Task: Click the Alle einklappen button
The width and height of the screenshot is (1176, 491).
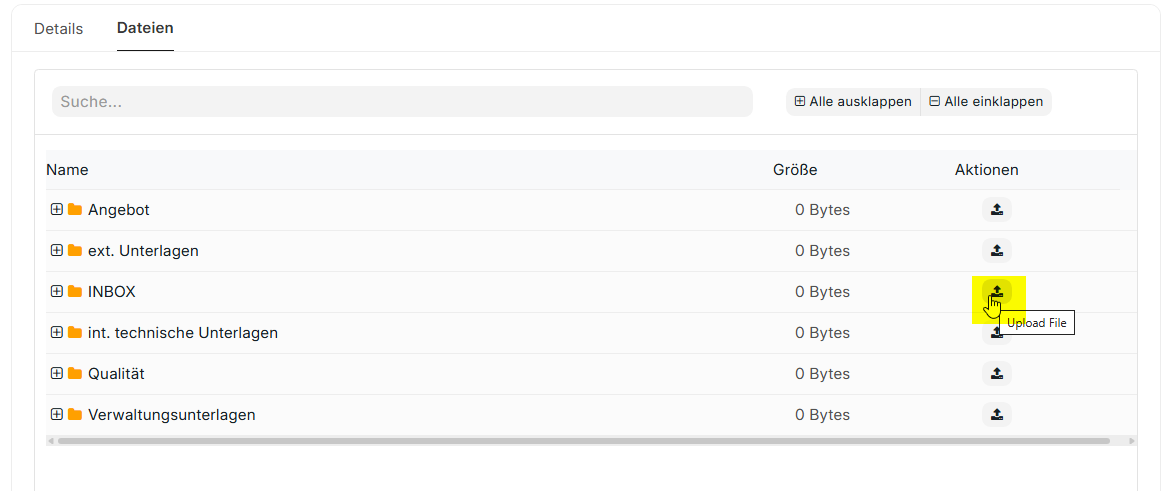Action: point(986,102)
